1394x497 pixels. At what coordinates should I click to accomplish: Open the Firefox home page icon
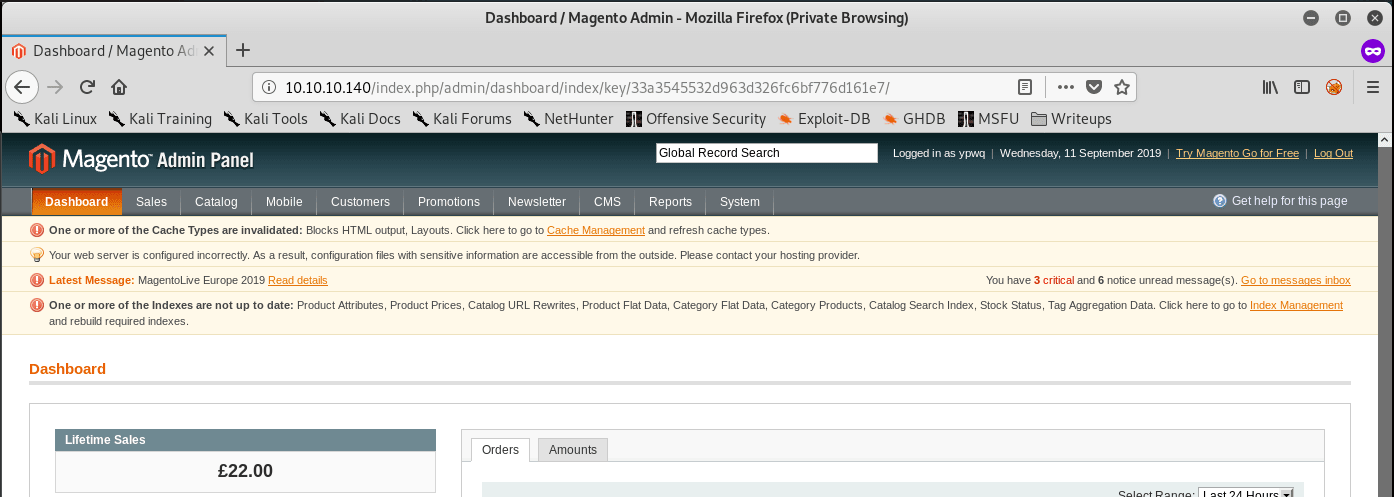[x=119, y=87]
